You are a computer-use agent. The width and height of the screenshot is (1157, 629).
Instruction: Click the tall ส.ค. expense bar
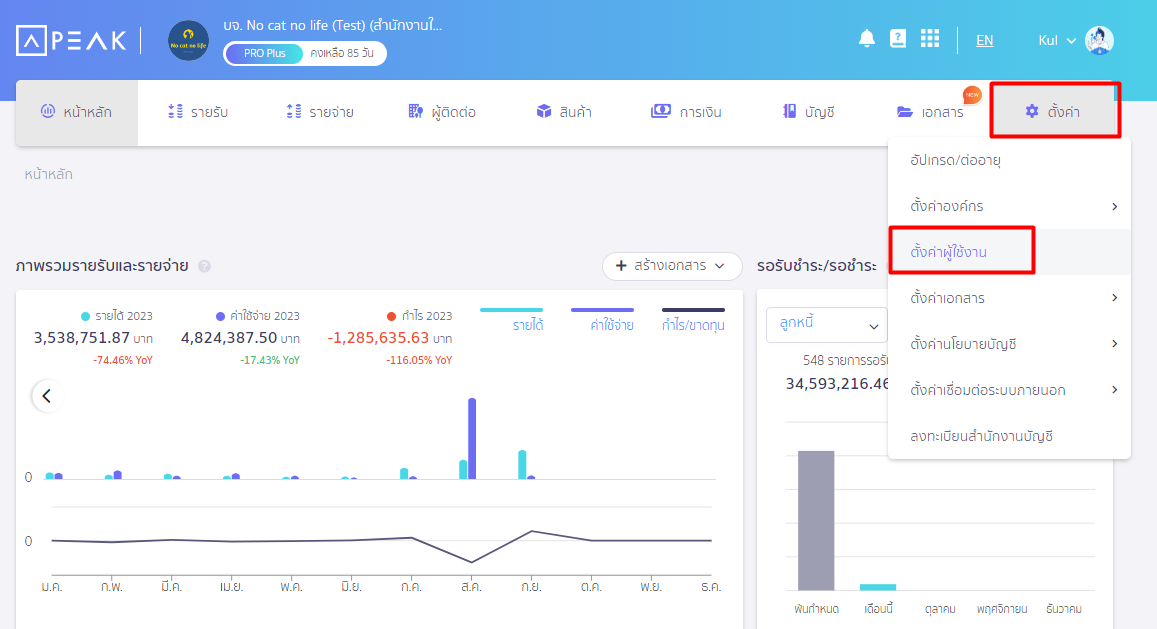[472, 439]
